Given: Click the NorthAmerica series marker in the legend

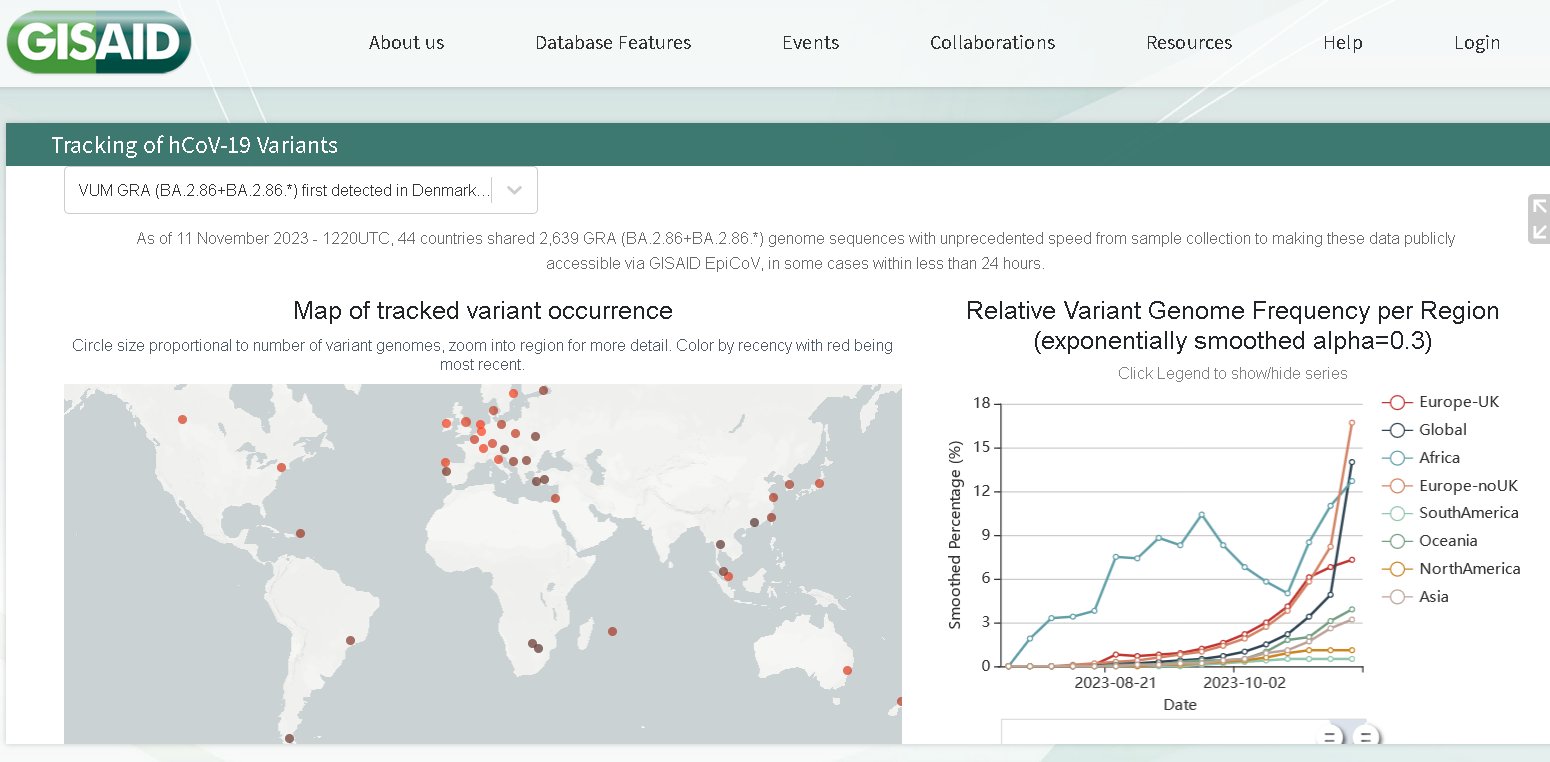Looking at the screenshot, I should click(x=1396, y=569).
